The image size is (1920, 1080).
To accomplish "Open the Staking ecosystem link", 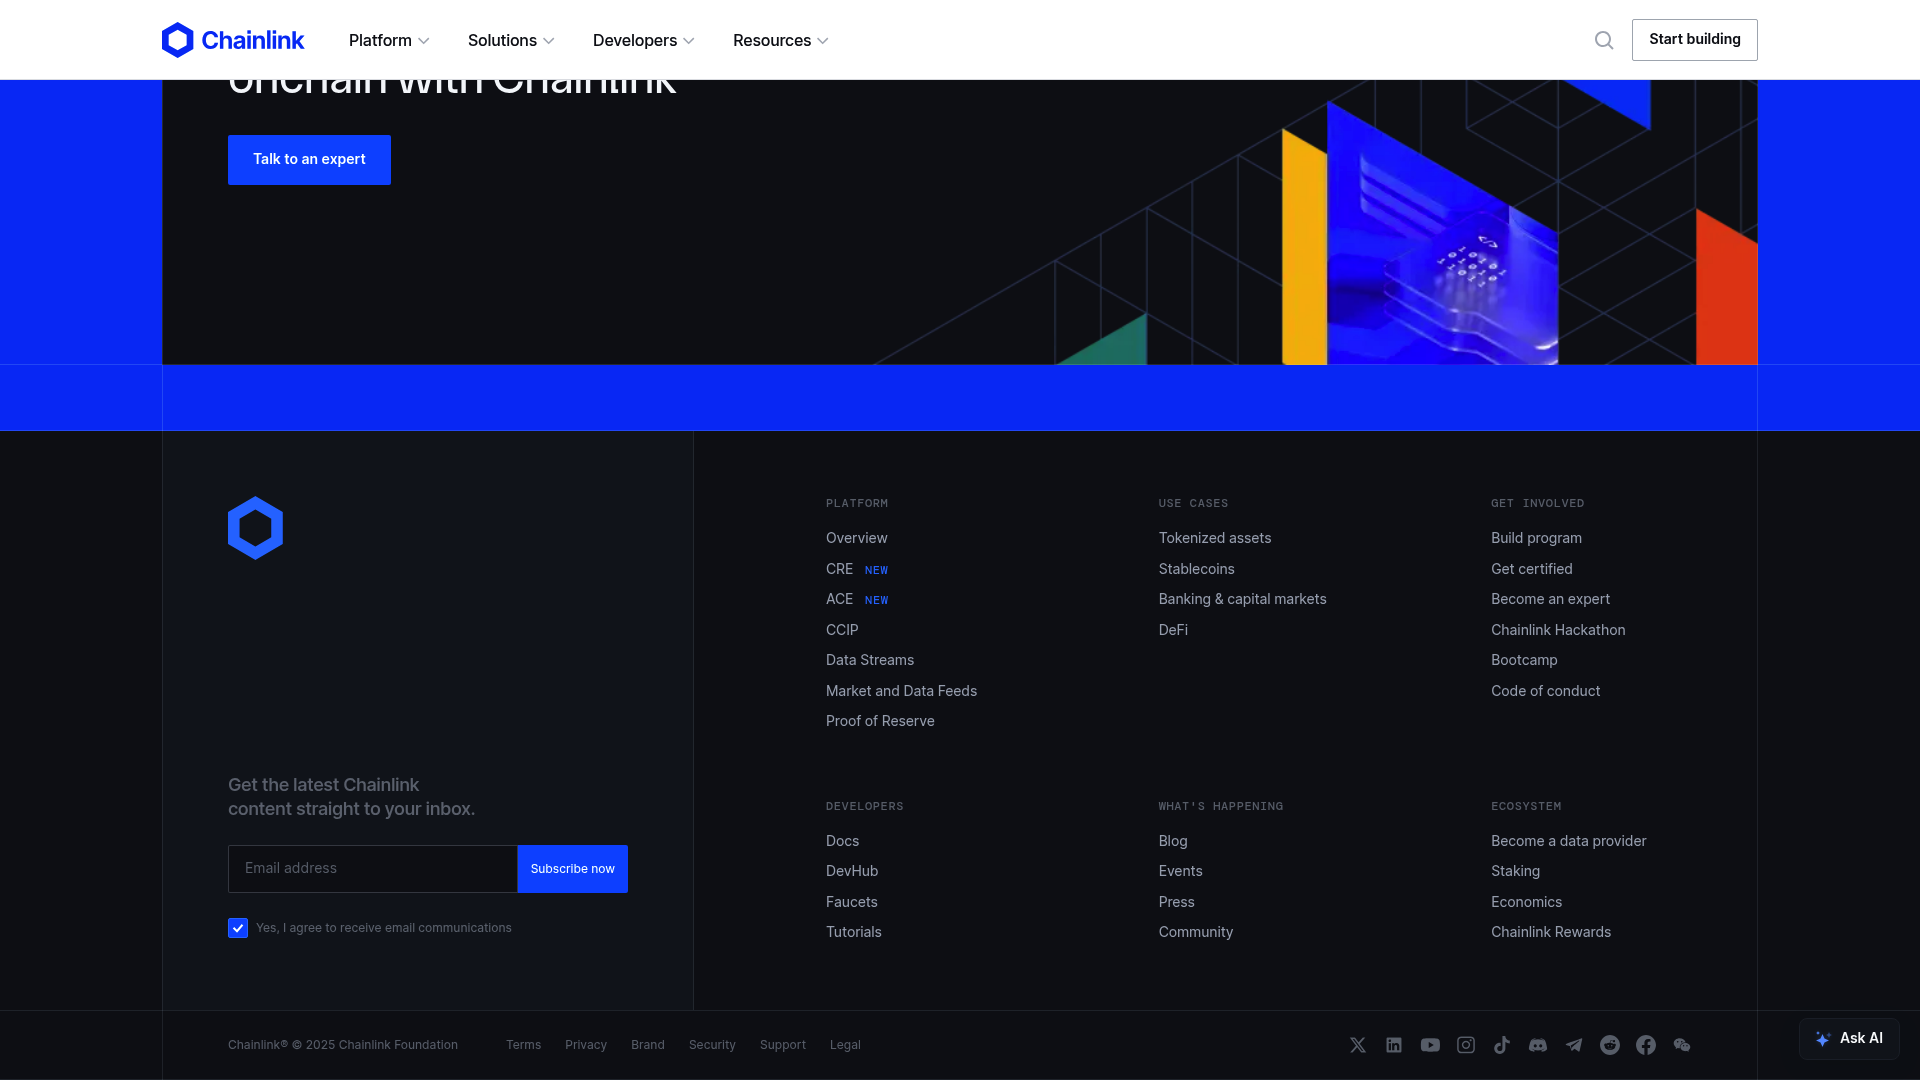I will point(1516,871).
